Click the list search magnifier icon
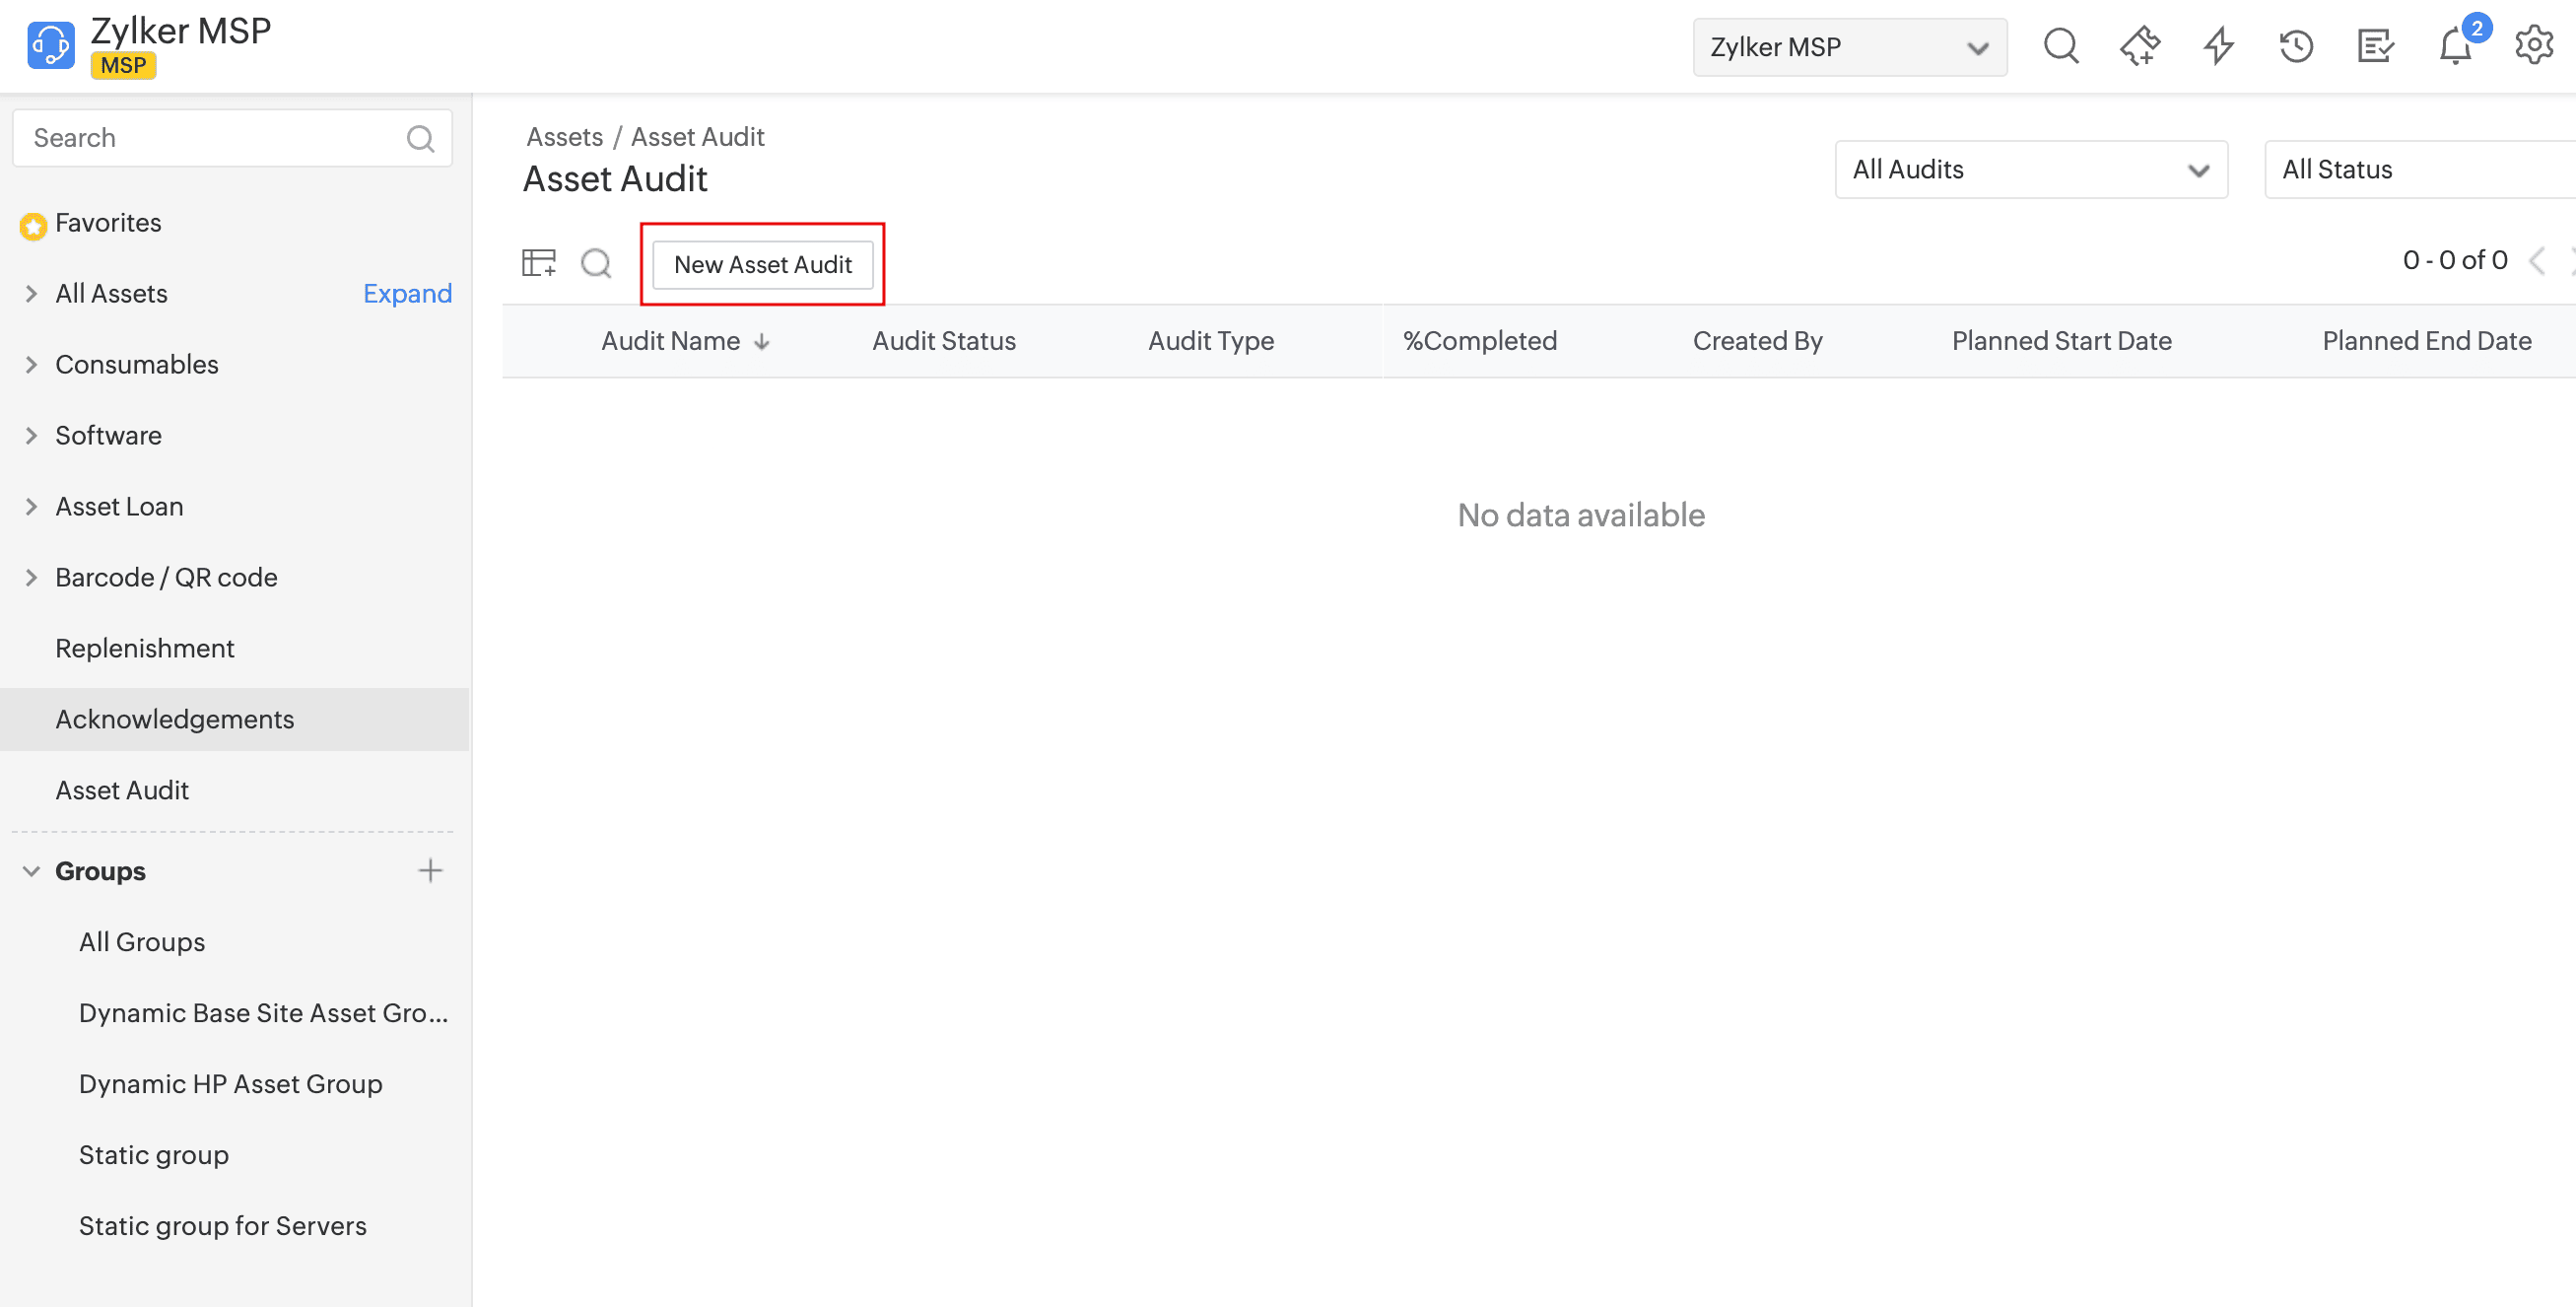Image resolution: width=2576 pixels, height=1307 pixels. (596, 263)
